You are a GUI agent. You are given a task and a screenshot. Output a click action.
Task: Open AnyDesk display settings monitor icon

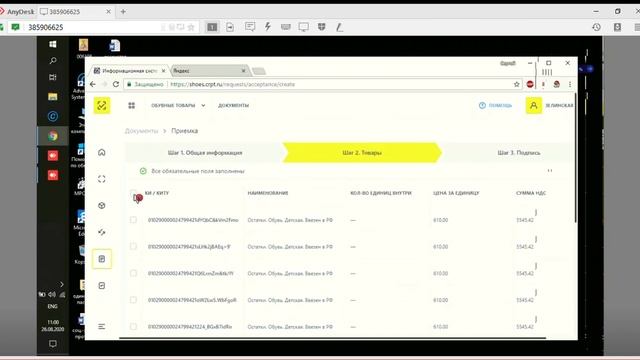click(304, 27)
